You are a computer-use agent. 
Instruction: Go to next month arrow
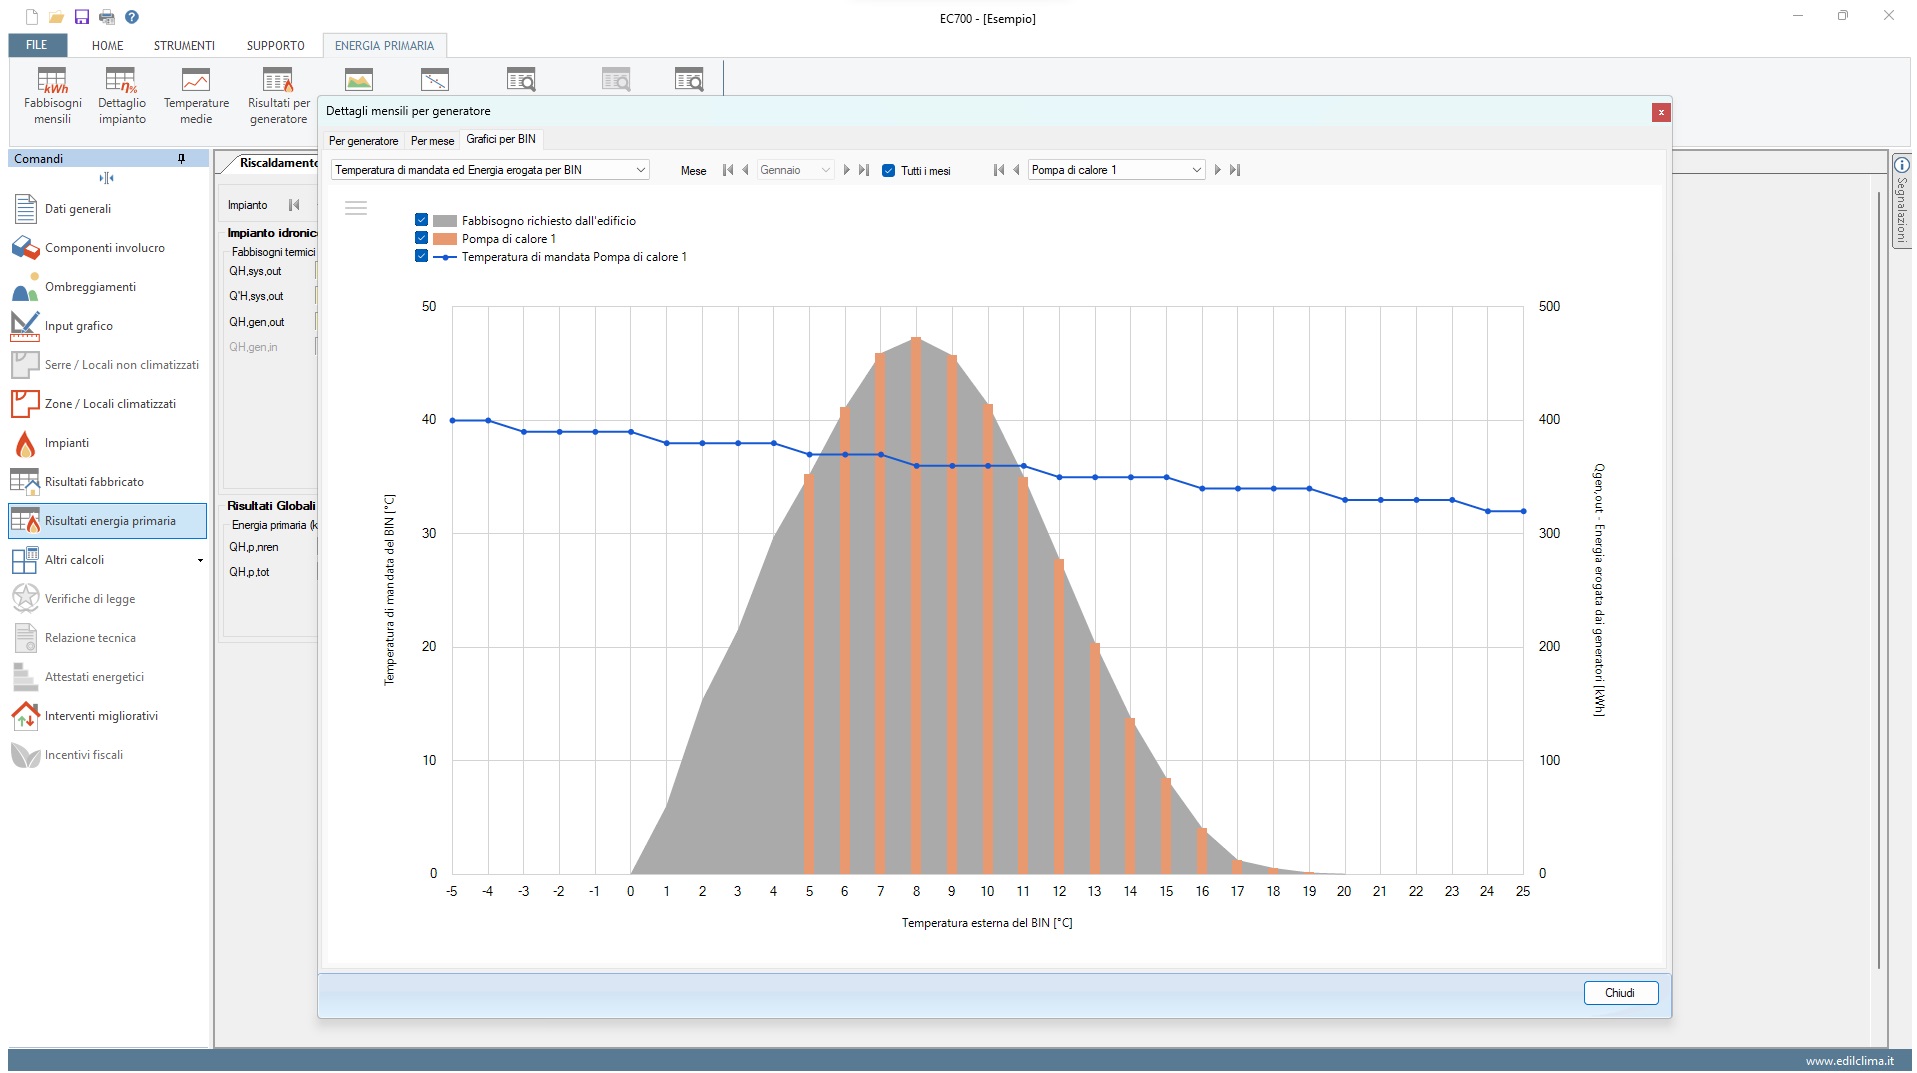(846, 170)
